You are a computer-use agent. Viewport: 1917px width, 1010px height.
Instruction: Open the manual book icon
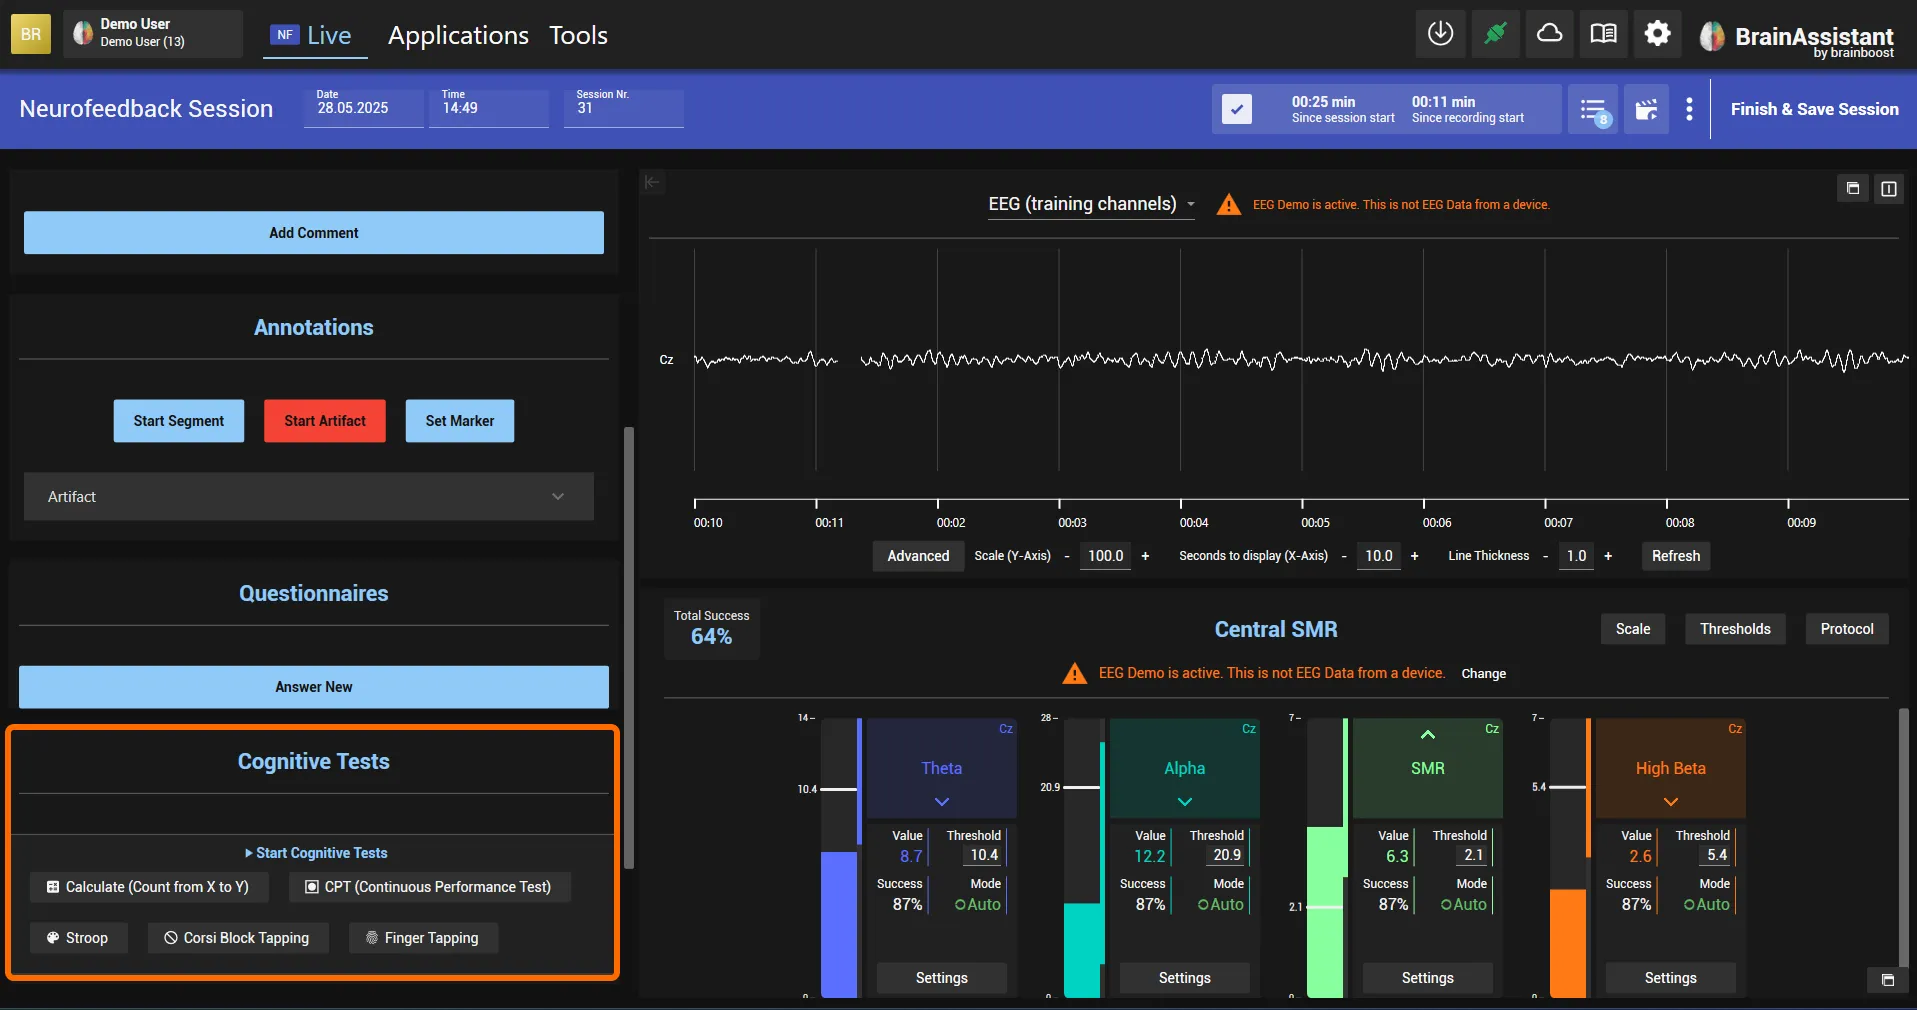click(1603, 34)
